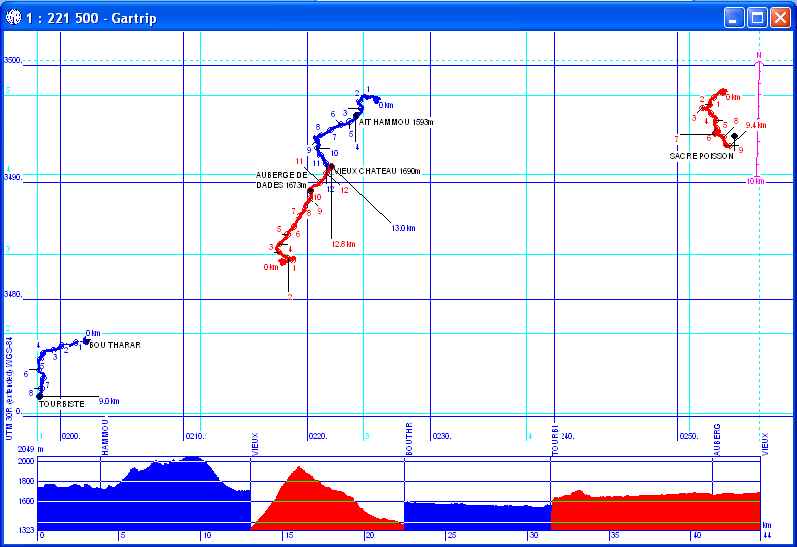Image resolution: width=797 pixels, height=547 pixels.
Task: Click the 13.0 km distance label
Action: click(x=402, y=228)
